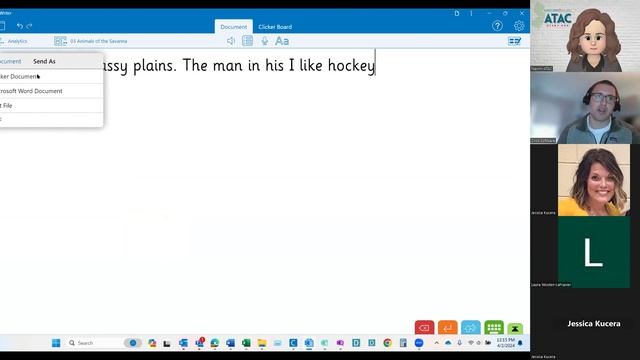
Task: Select the Document tab in dropdown menu
Action: point(10,61)
